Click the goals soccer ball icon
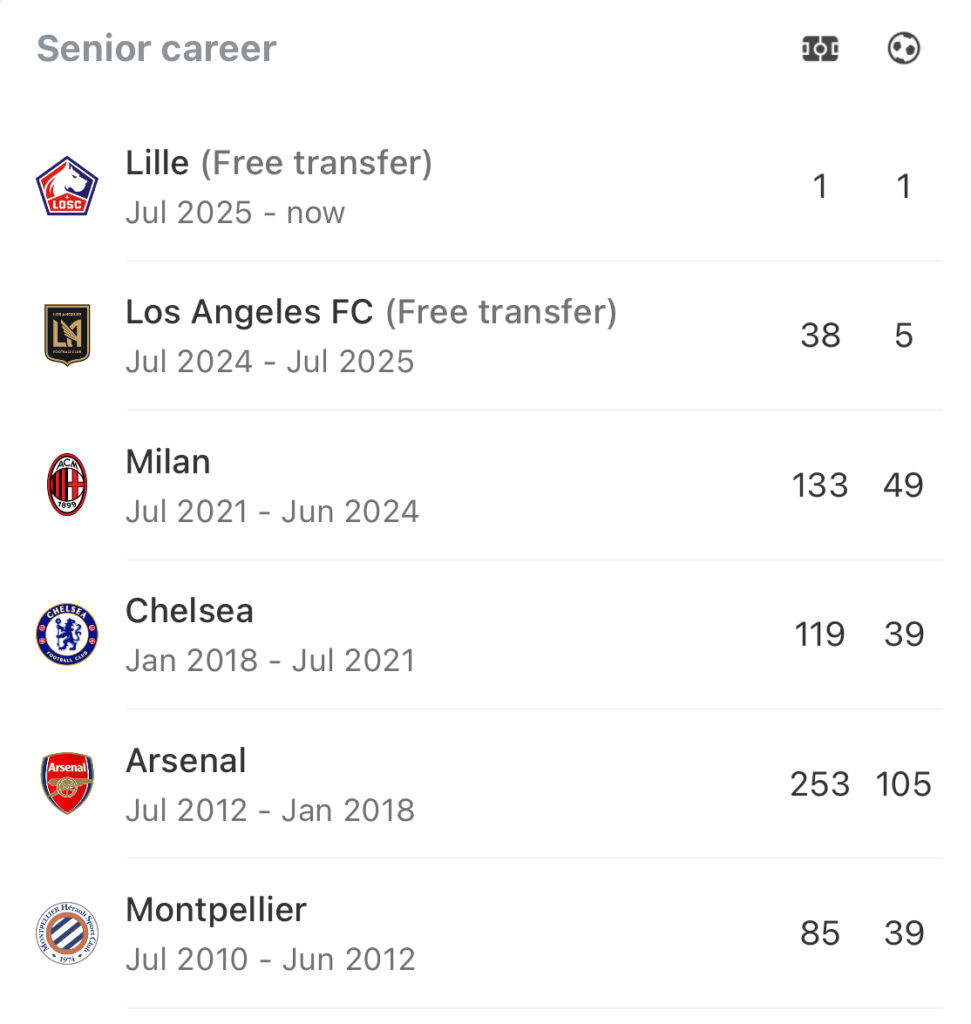This screenshot has width=971, height=1024. coord(904,48)
